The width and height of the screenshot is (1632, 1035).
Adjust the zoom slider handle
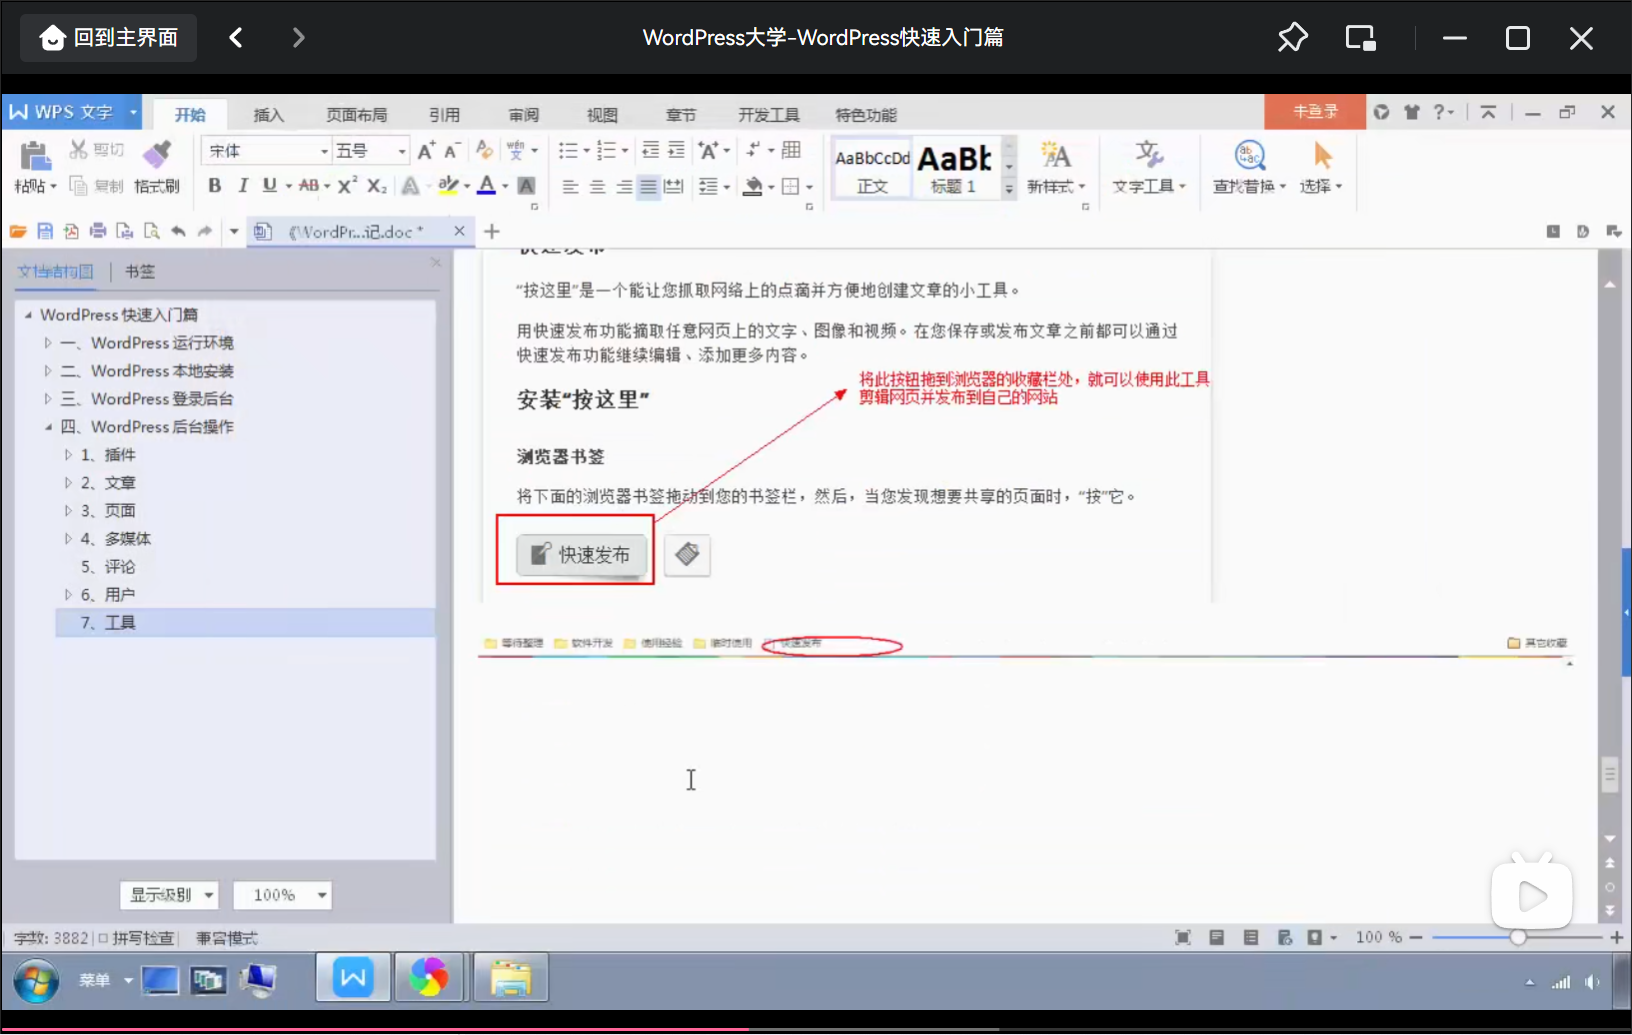click(1518, 937)
